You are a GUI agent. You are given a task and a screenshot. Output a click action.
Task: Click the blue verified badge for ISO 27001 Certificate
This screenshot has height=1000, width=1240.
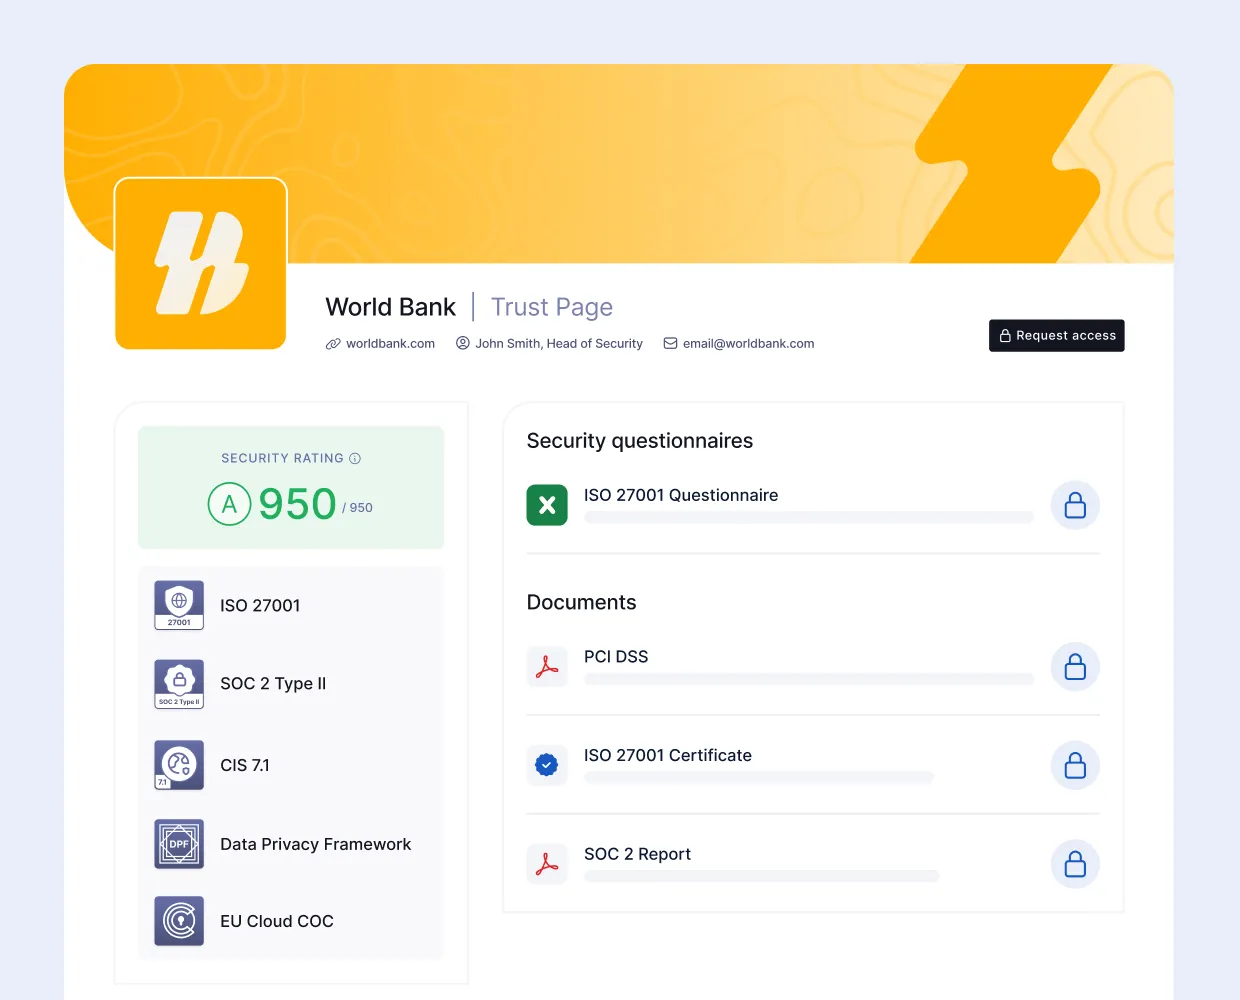[547, 765]
